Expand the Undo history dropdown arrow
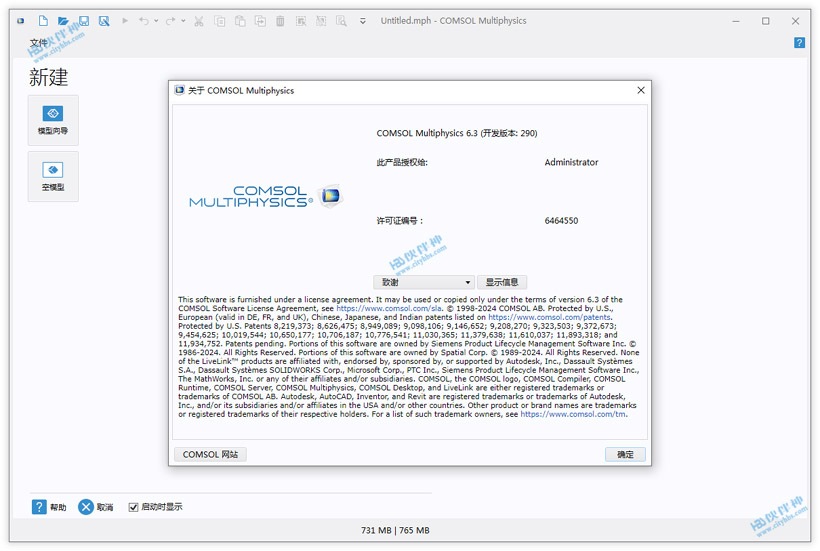This screenshot has width=820, height=551. click(x=156, y=21)
